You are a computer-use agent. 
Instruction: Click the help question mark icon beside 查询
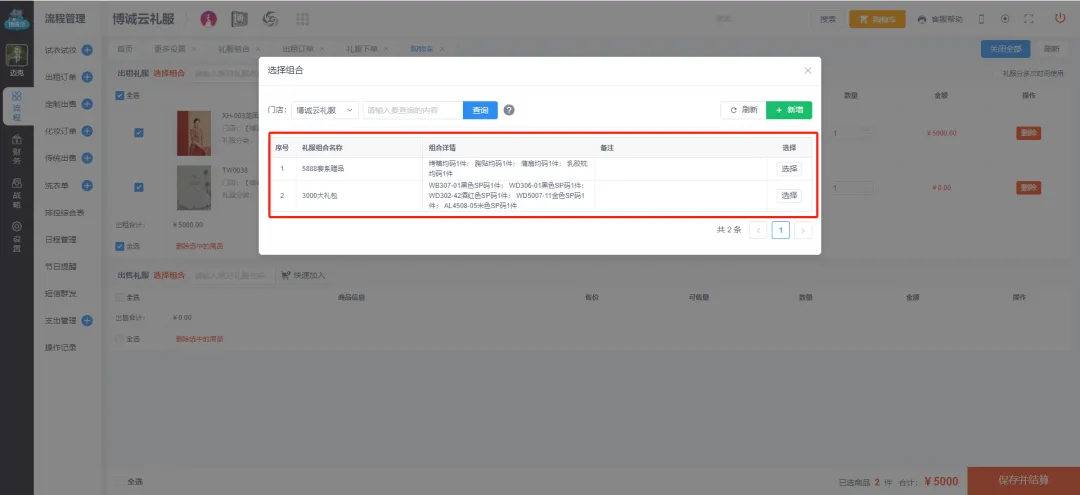tap(509, 110)
